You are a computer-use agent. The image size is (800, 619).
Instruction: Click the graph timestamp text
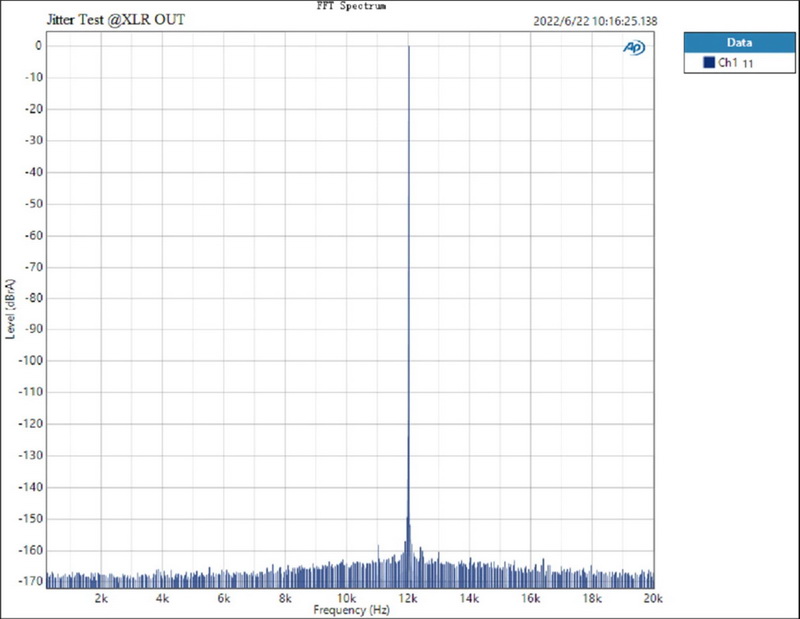coord(593,20)
